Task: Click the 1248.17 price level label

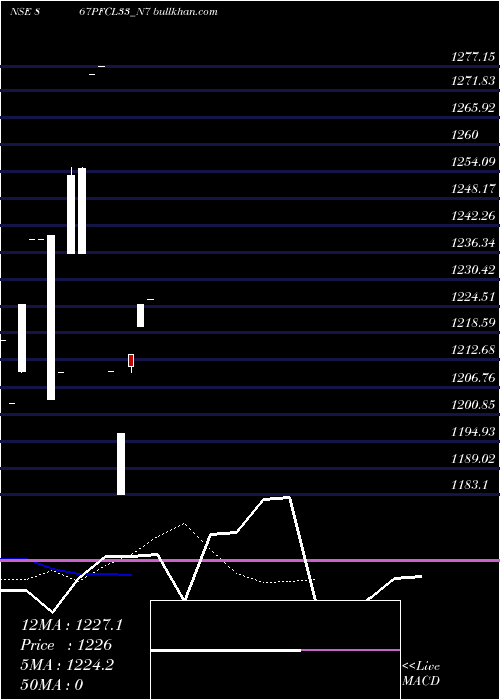Action: pos(473,189)
